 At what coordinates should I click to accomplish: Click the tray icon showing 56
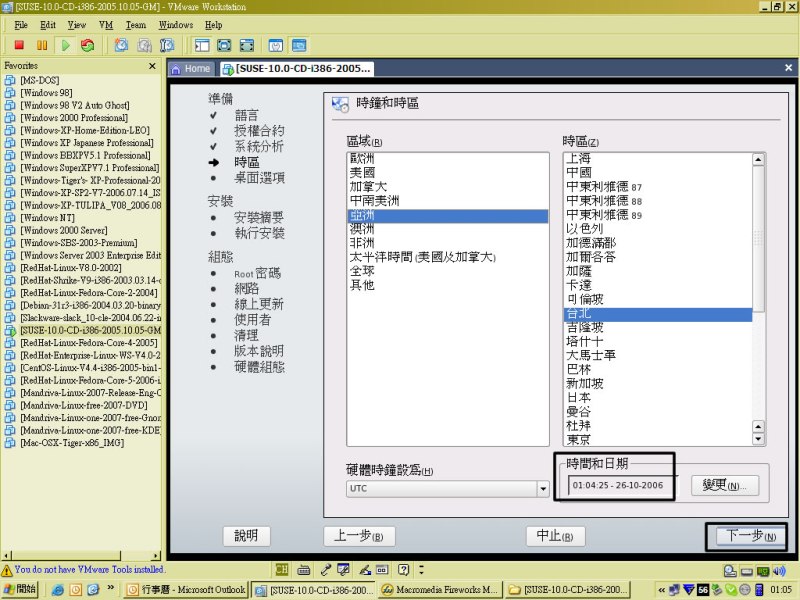click(x=703, y=590)
